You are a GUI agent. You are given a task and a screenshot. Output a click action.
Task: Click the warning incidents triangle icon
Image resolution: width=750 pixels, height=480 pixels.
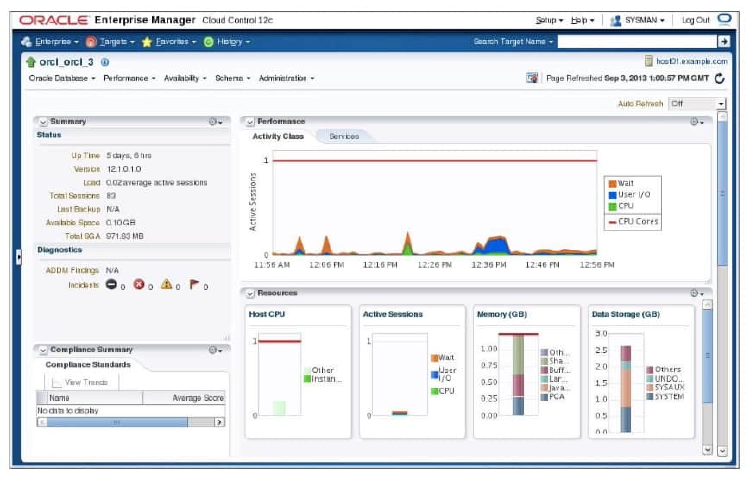[x=166, y=284]
